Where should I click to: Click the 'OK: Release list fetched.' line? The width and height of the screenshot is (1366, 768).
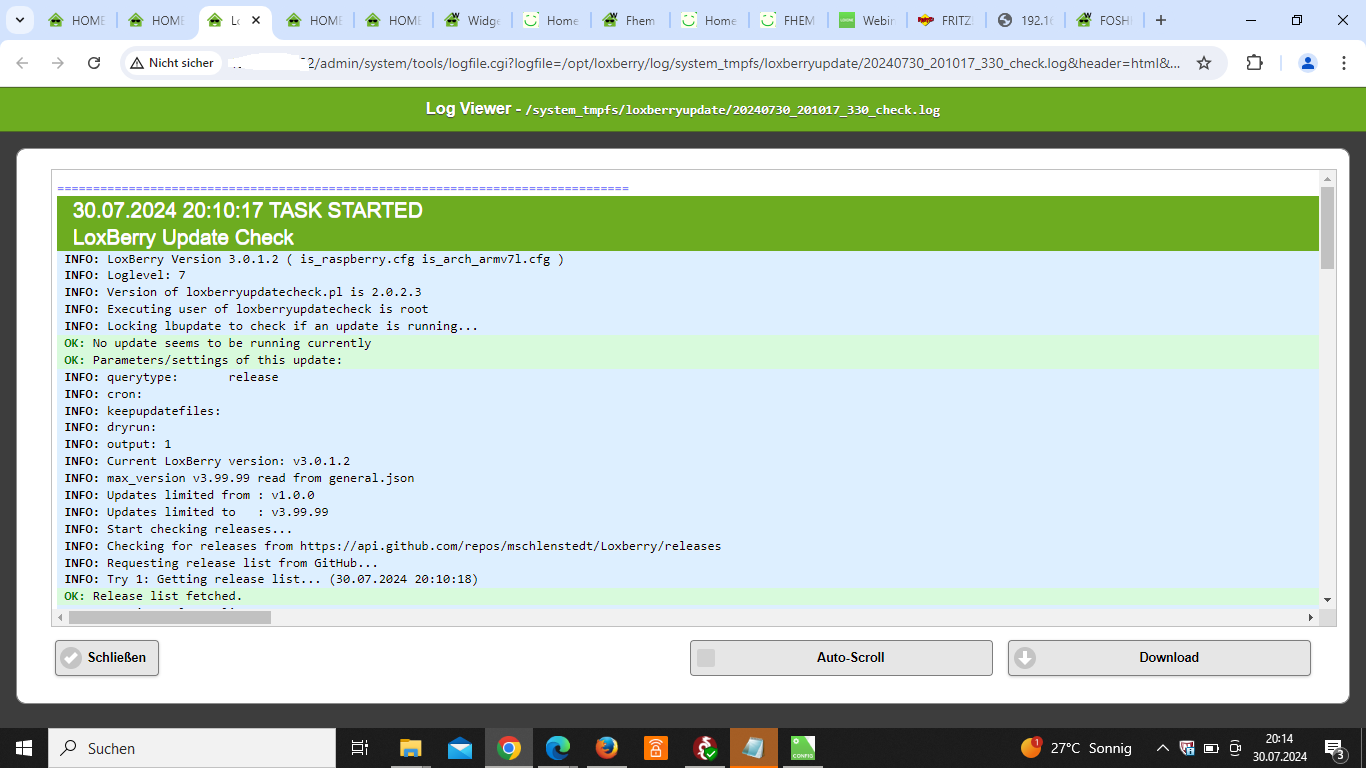point(688,596)
